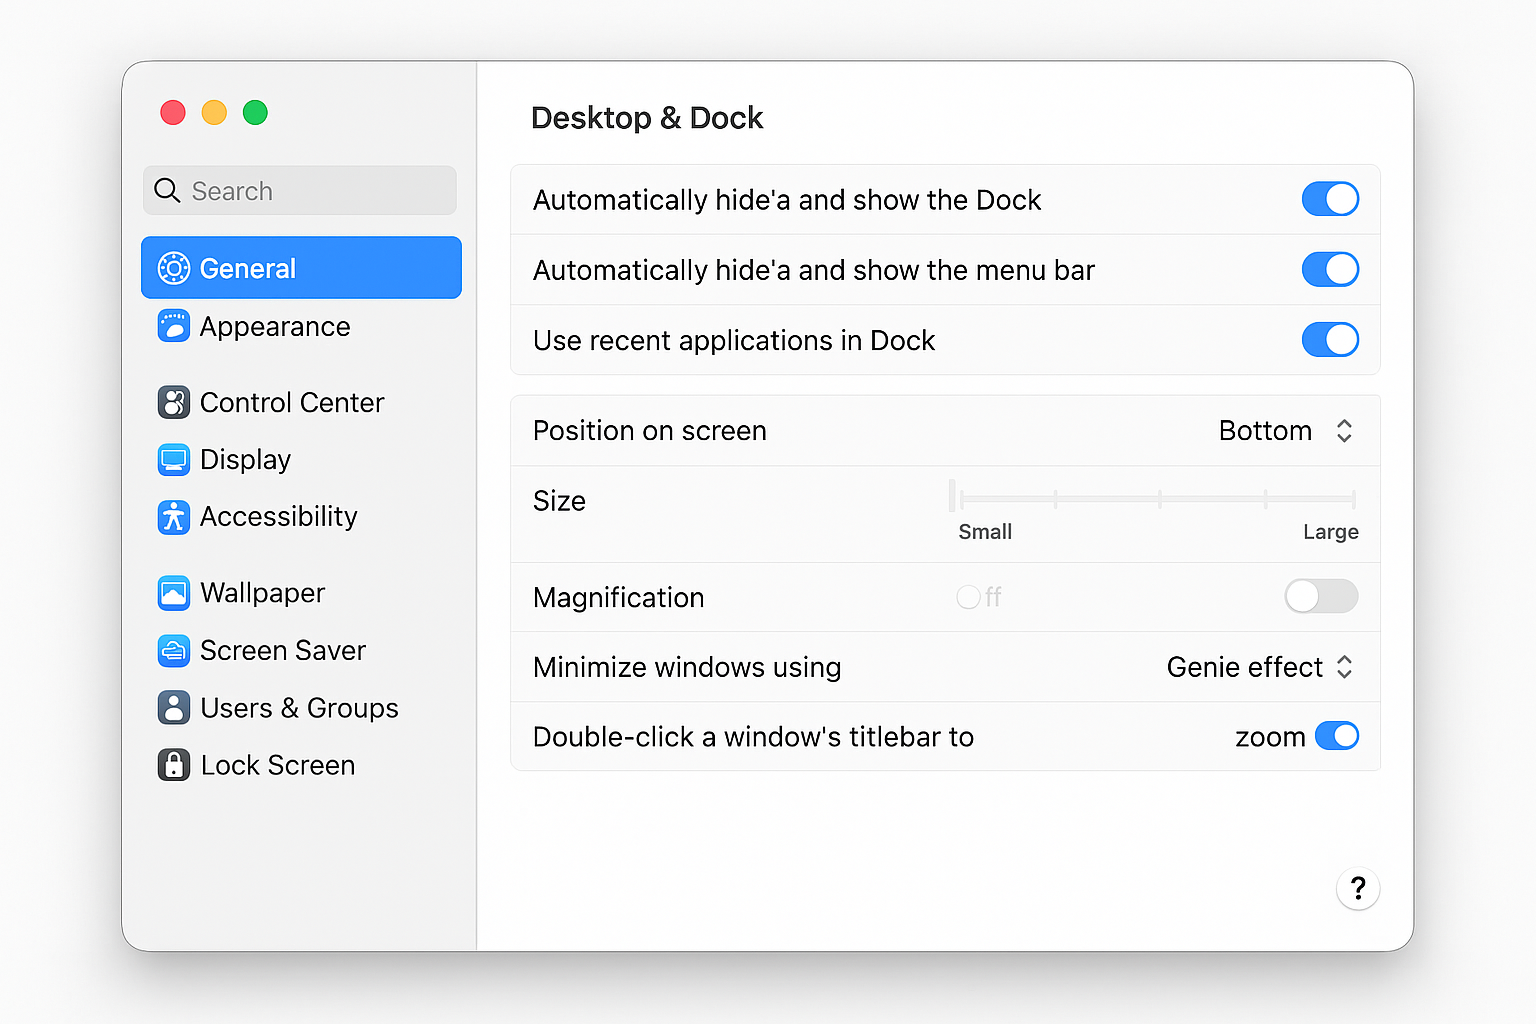Click the General gear icon in sidebar
The height and width of the screenshot is (1024, 1536).
173,268
